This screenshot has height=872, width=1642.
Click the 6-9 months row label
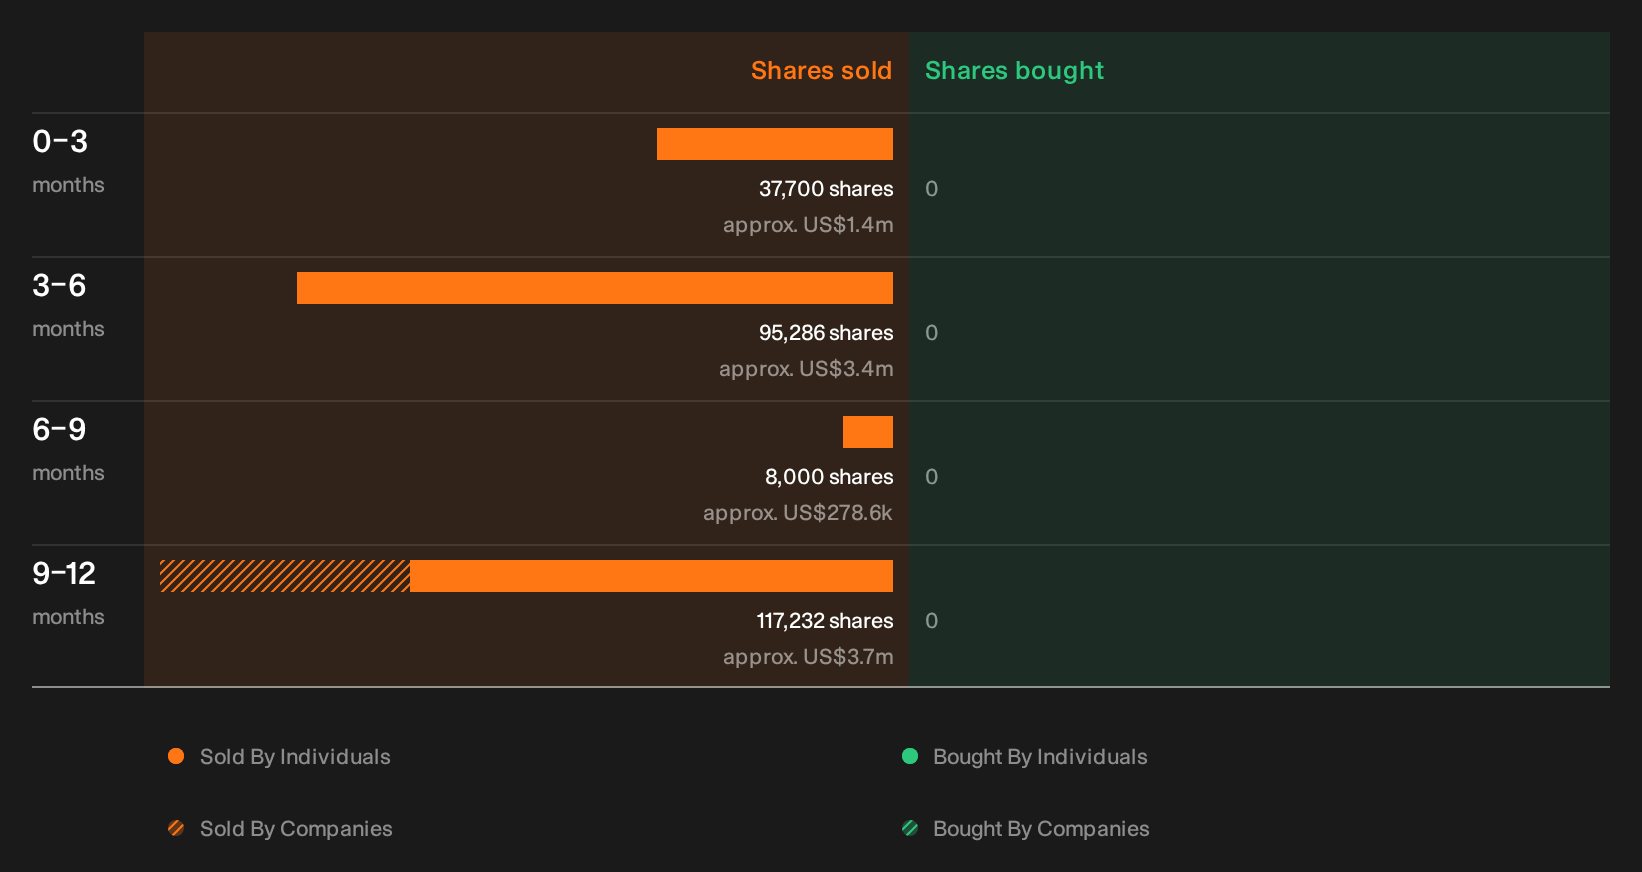click(68, 448)
